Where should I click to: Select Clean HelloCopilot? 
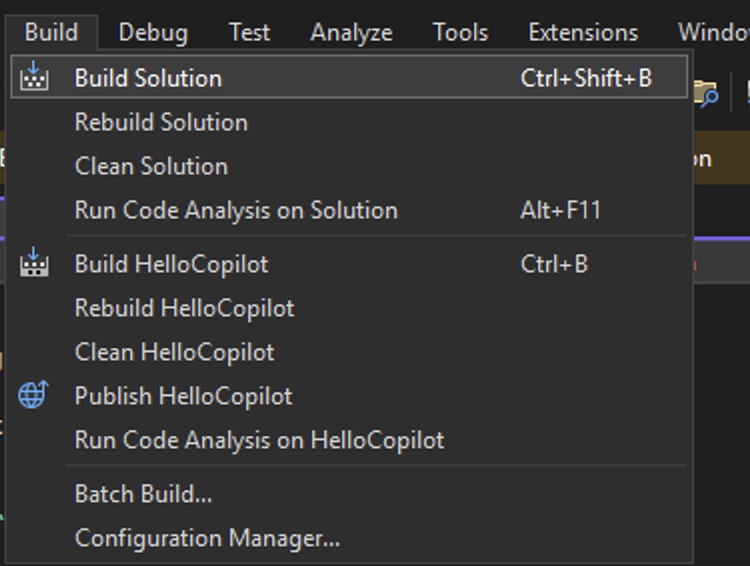tap(174, 352)
